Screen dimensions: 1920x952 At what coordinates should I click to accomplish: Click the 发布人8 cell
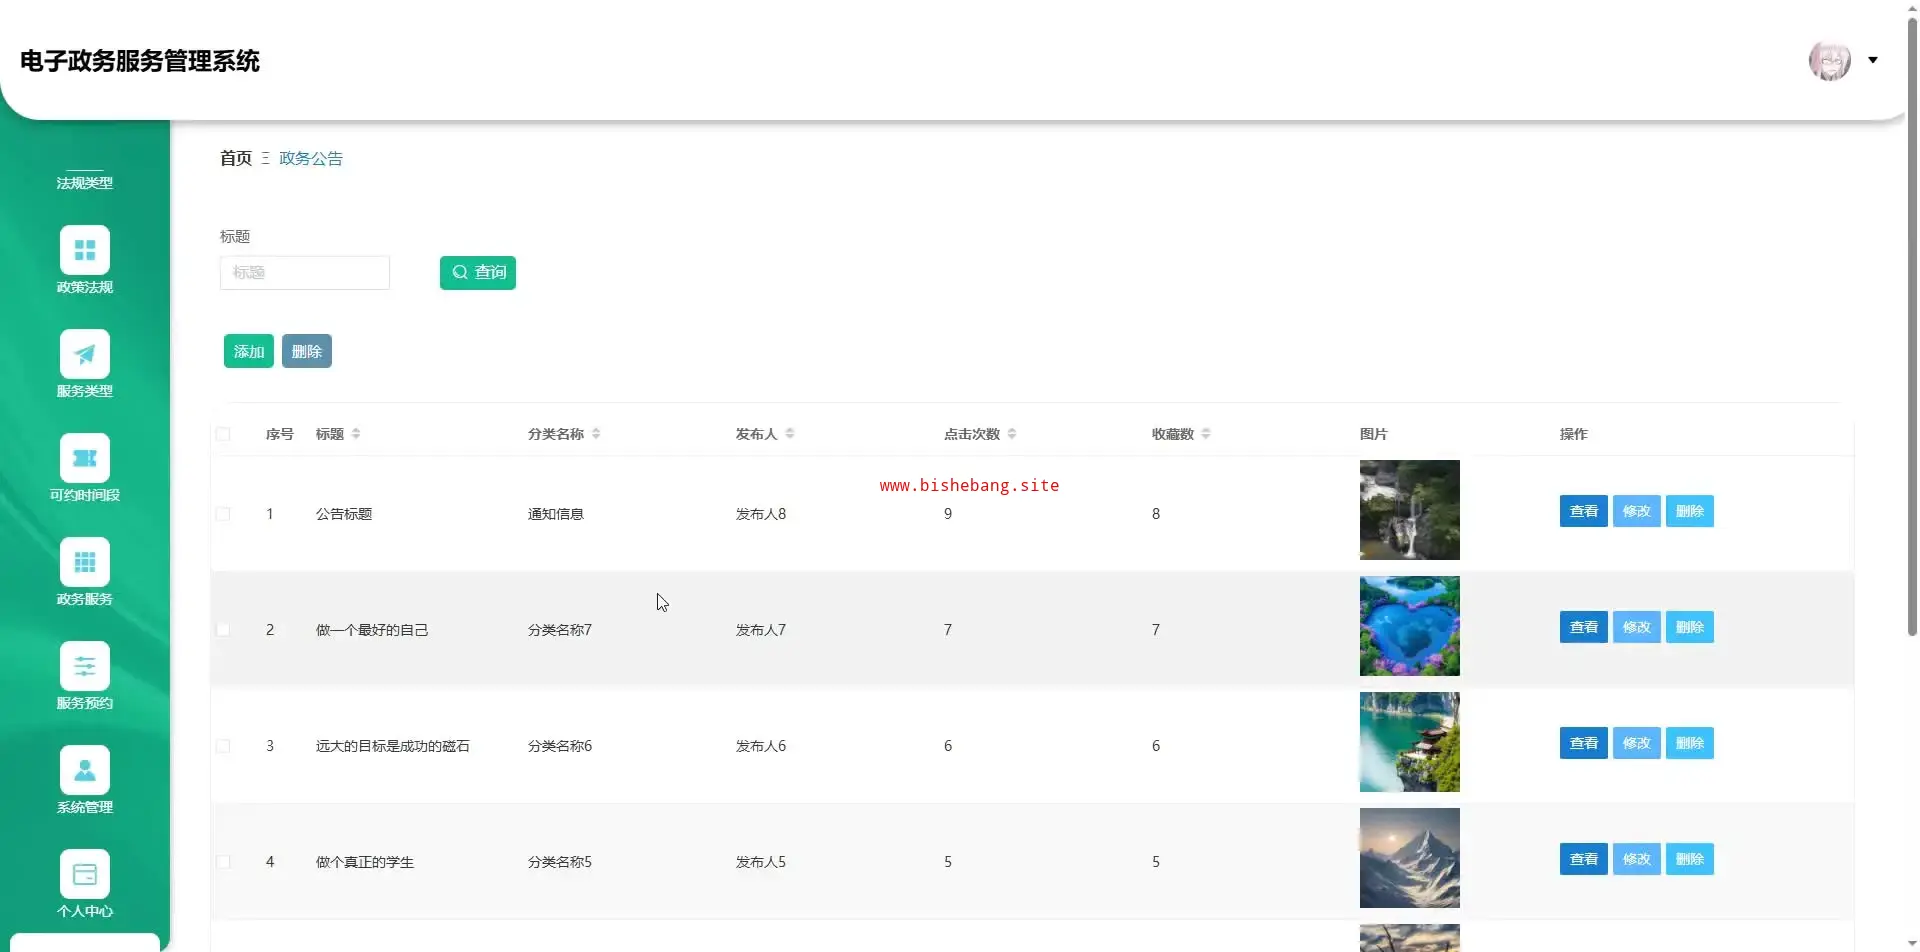coord(761,514)
